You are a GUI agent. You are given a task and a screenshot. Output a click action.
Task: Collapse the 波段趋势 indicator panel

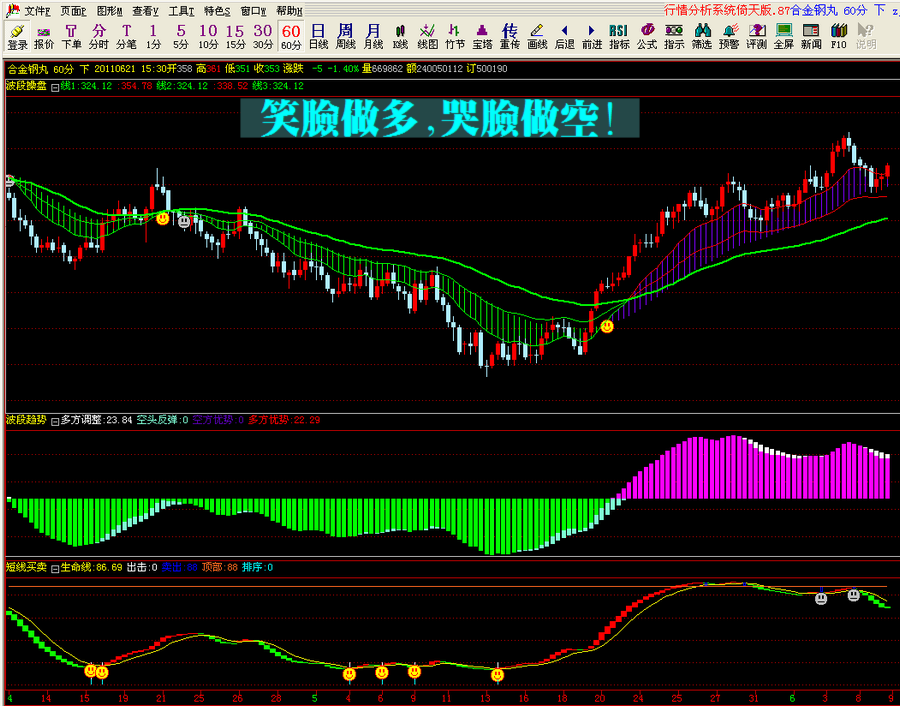[x=55, y=422]
